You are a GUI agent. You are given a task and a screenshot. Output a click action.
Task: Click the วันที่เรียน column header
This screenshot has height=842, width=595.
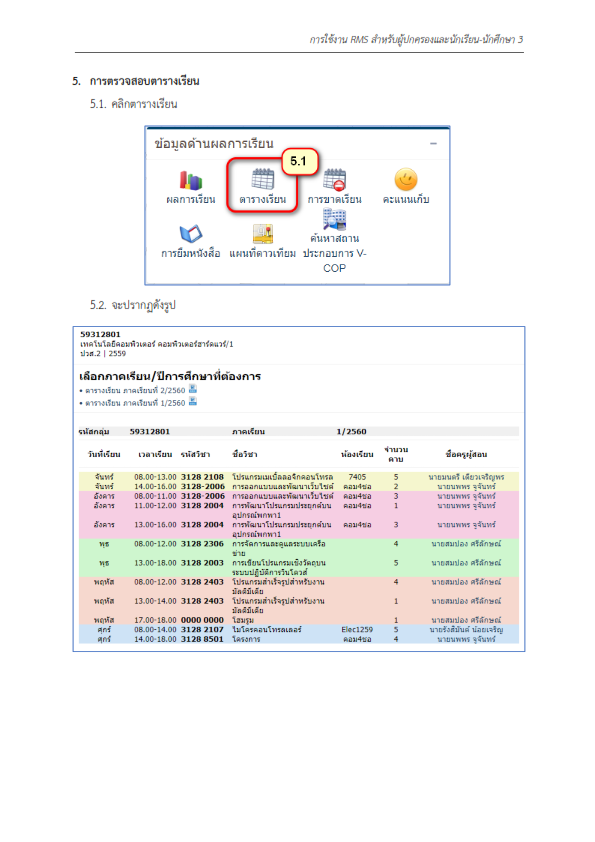(104, 454)
